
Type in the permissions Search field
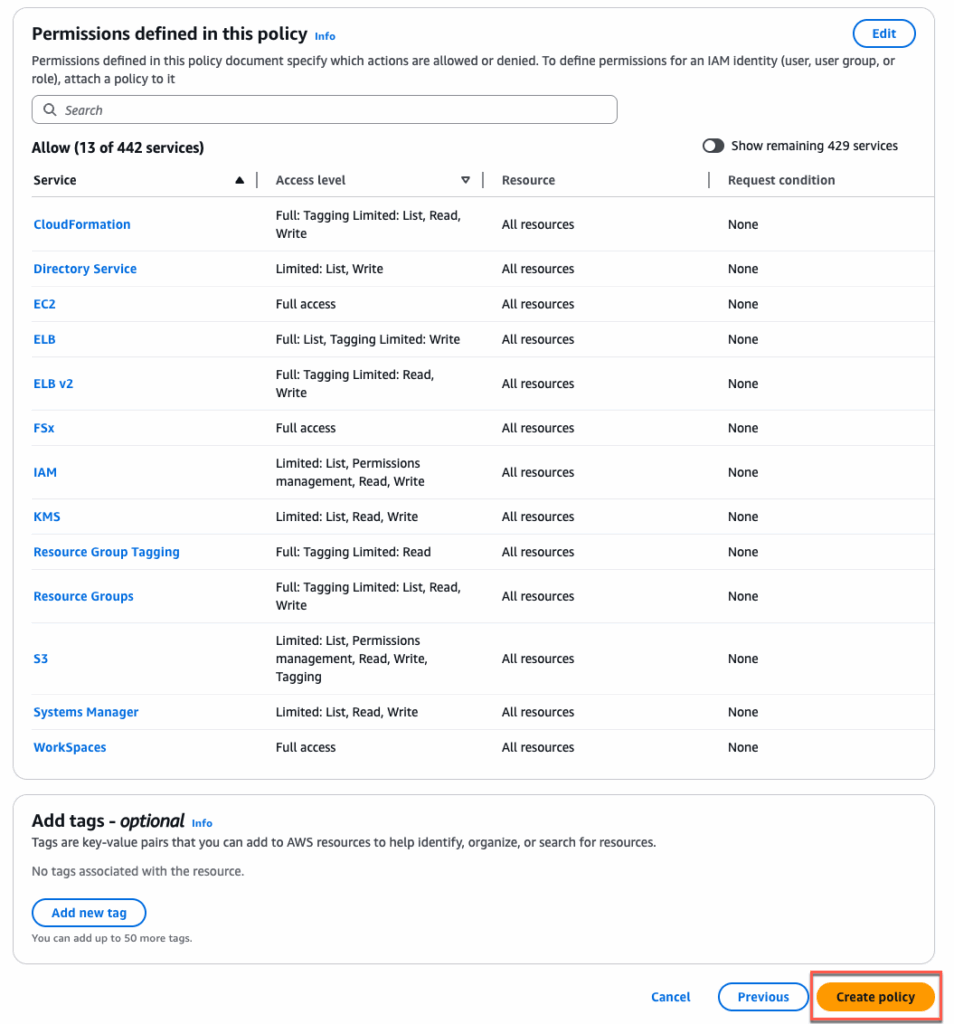[x=330, y=110]
